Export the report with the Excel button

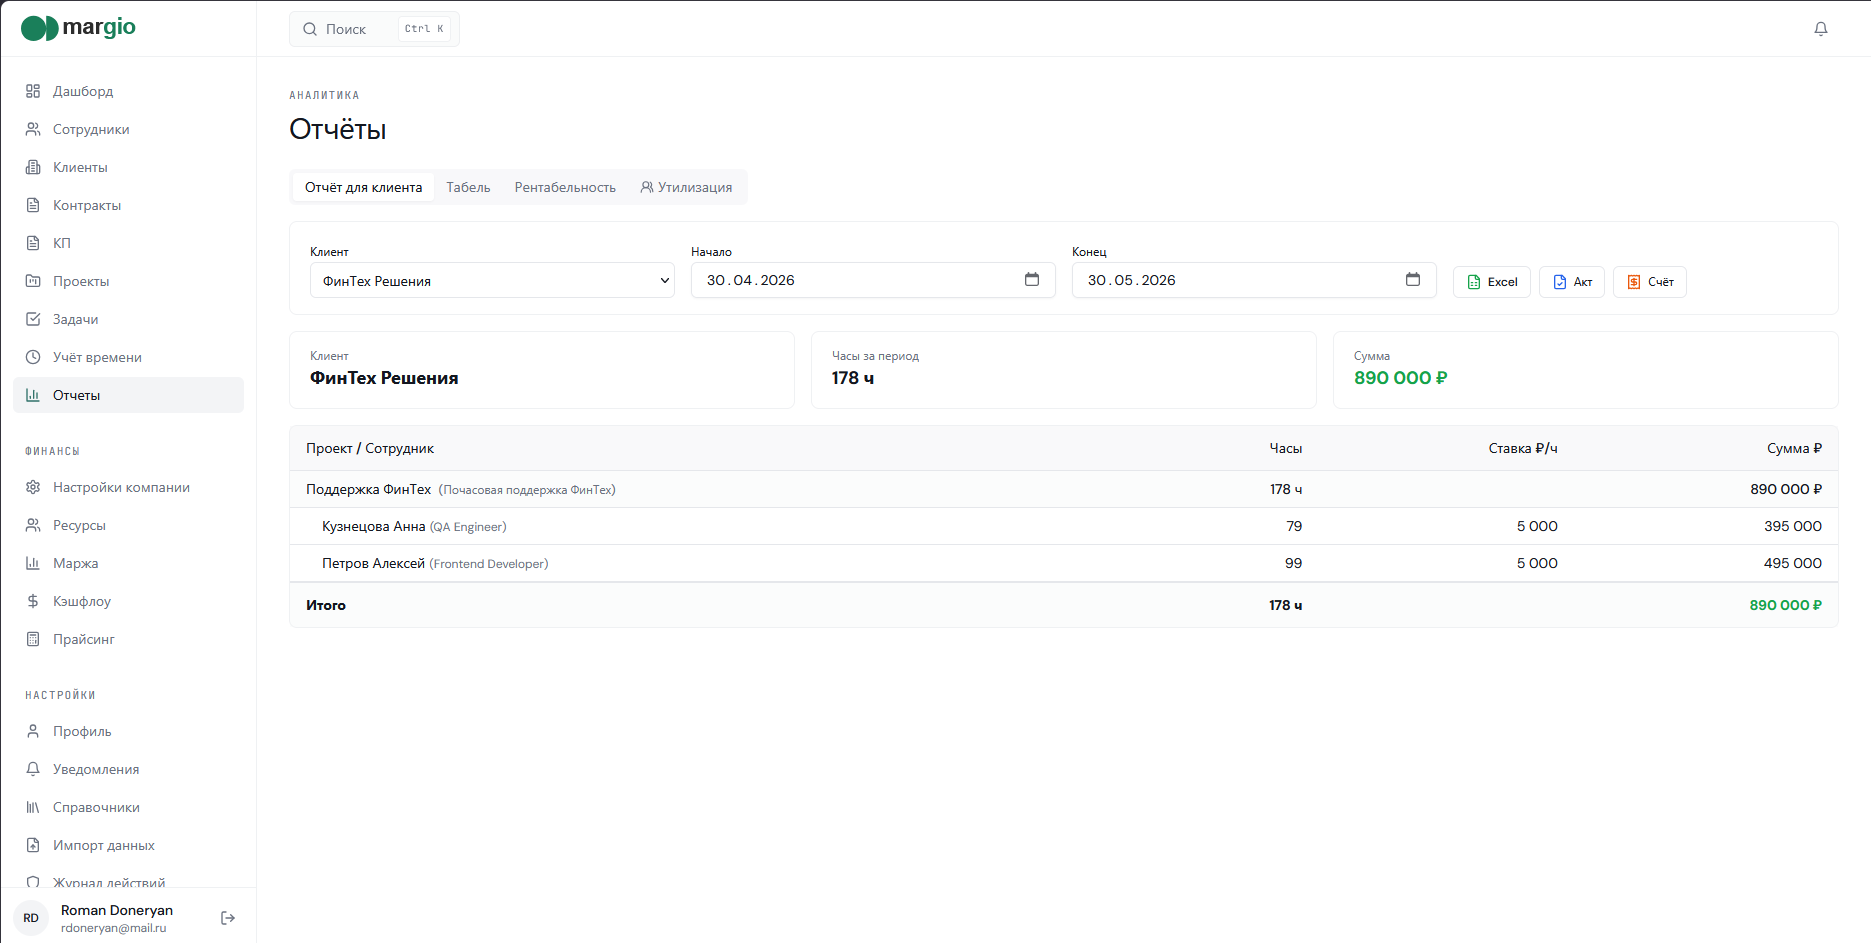point(1492,282)
